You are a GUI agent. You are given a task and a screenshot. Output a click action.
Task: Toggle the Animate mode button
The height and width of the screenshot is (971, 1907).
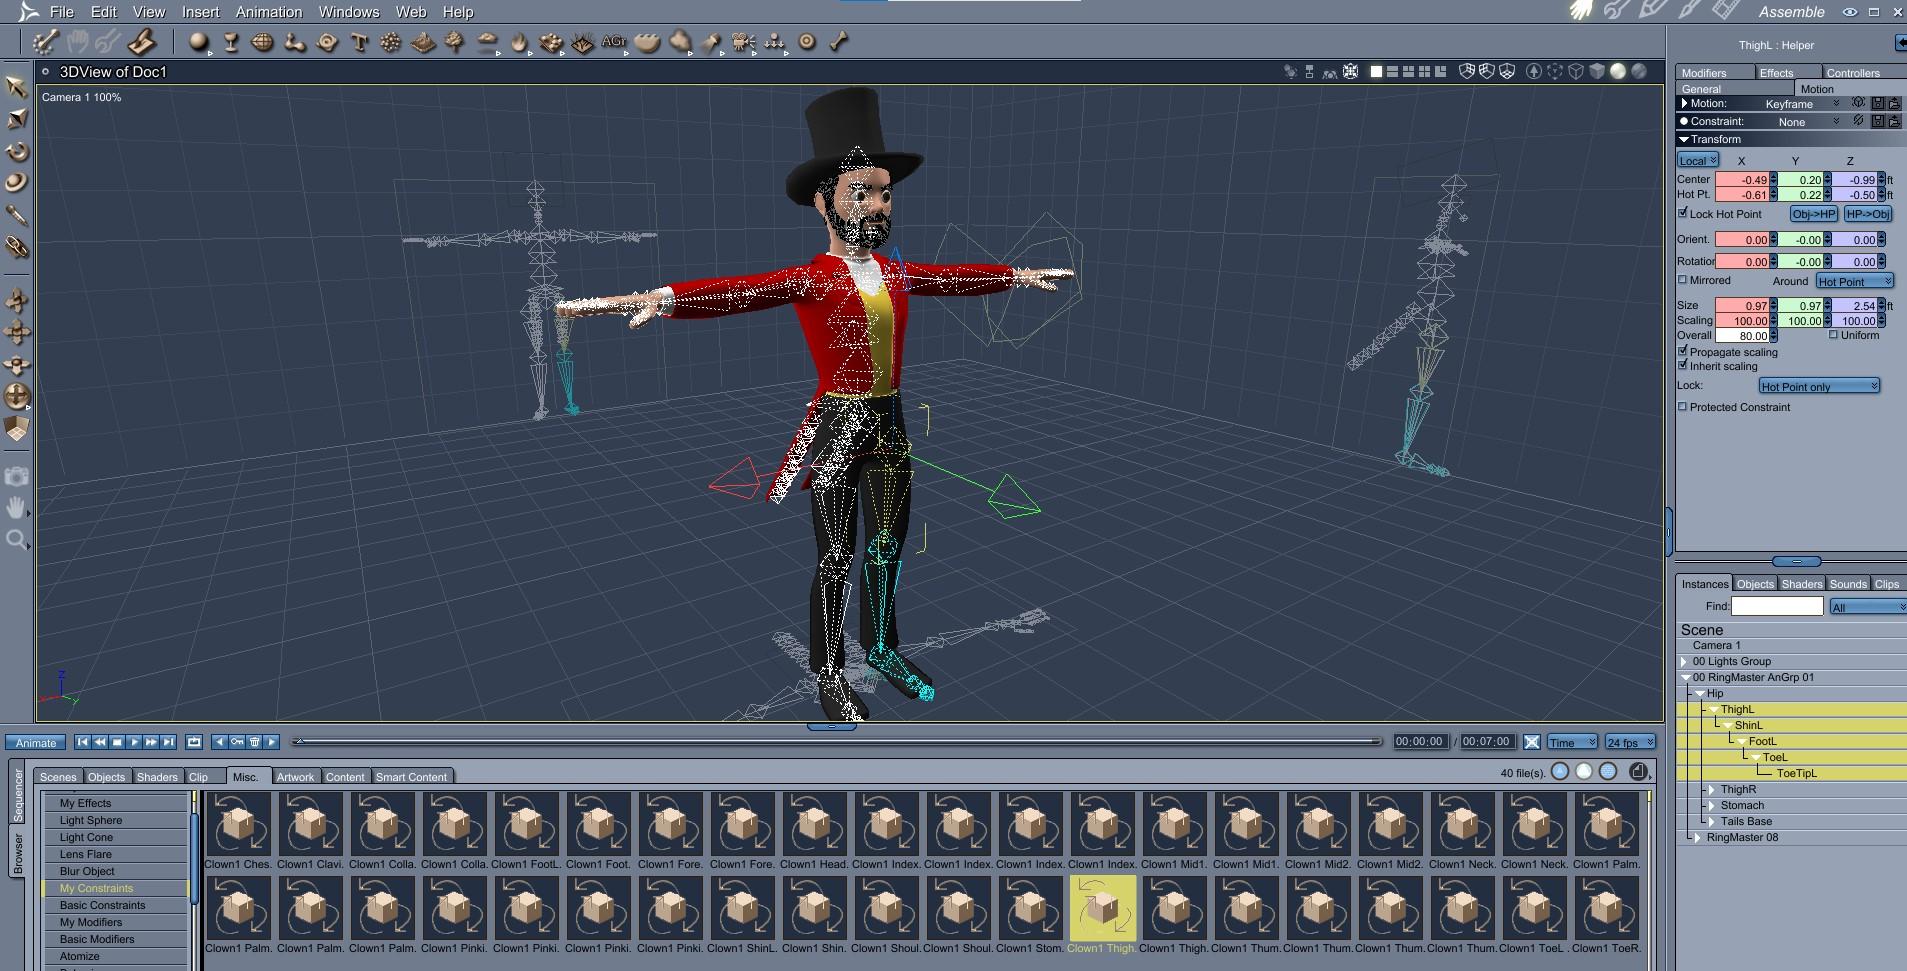point(36,742)
